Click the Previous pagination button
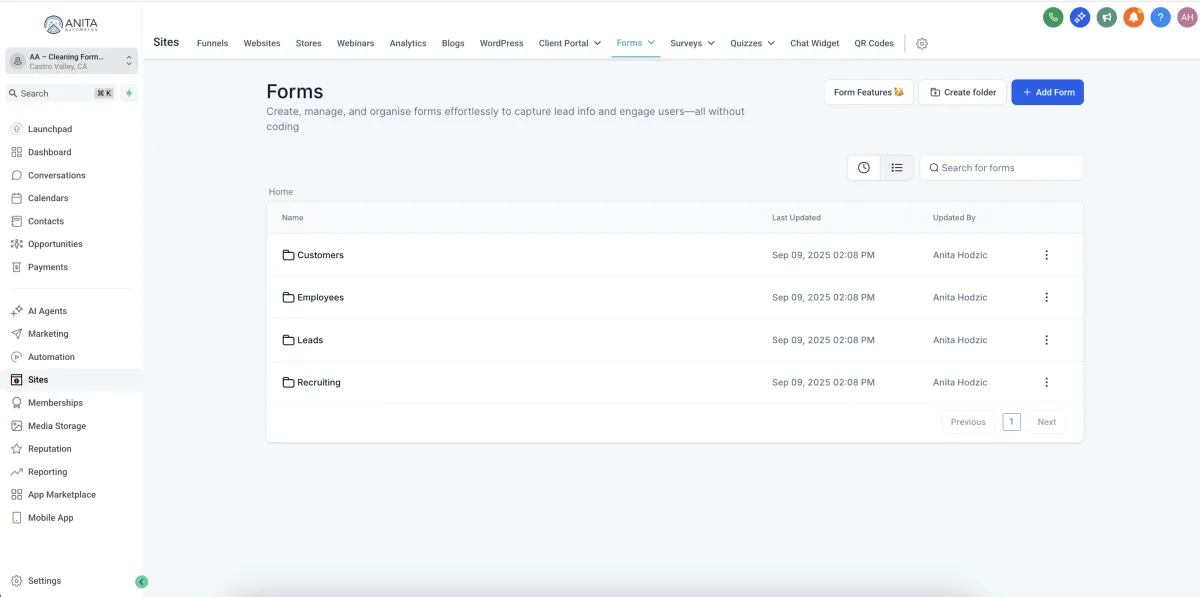Image resolution: width=1200 pixels, height=597 pixels. pos(968,422)
